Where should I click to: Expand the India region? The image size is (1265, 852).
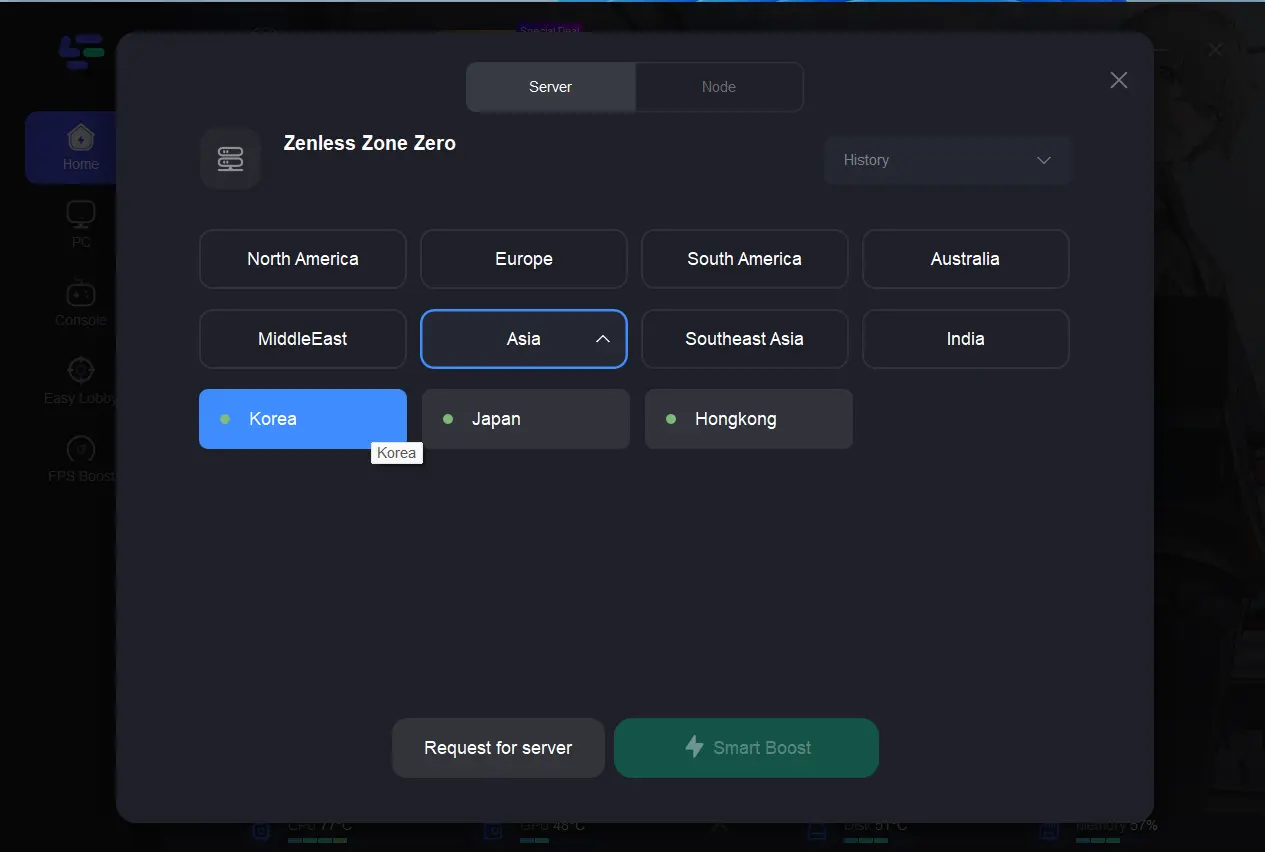(966, 339)
